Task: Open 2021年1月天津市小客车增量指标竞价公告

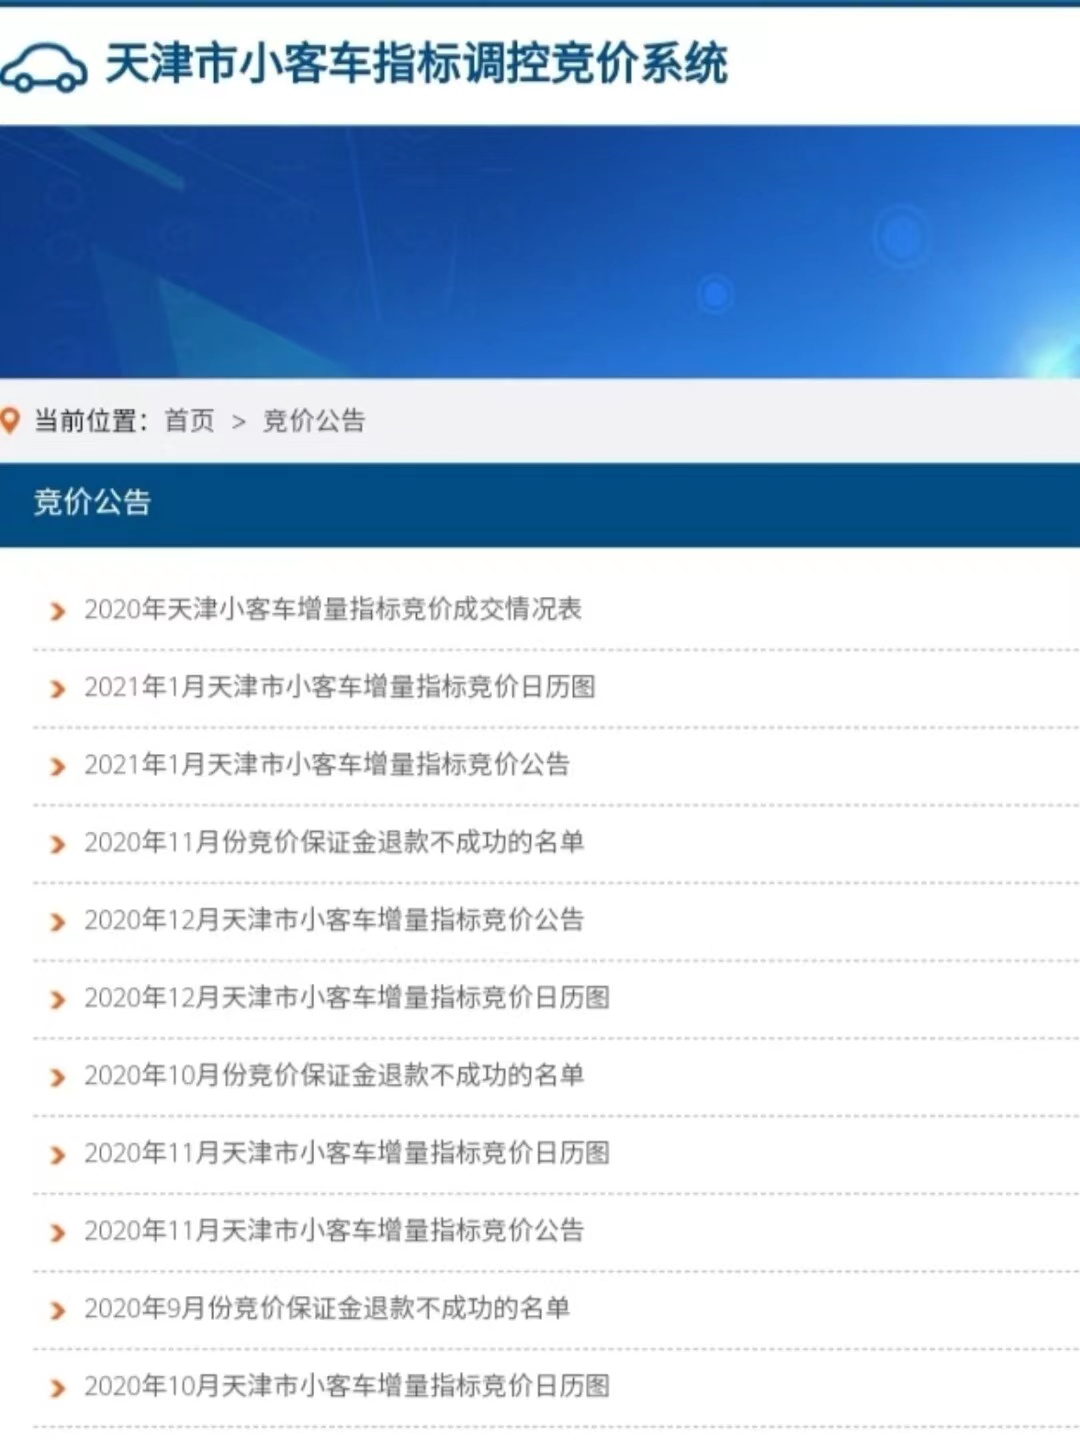Action: [x=325, y=765]
